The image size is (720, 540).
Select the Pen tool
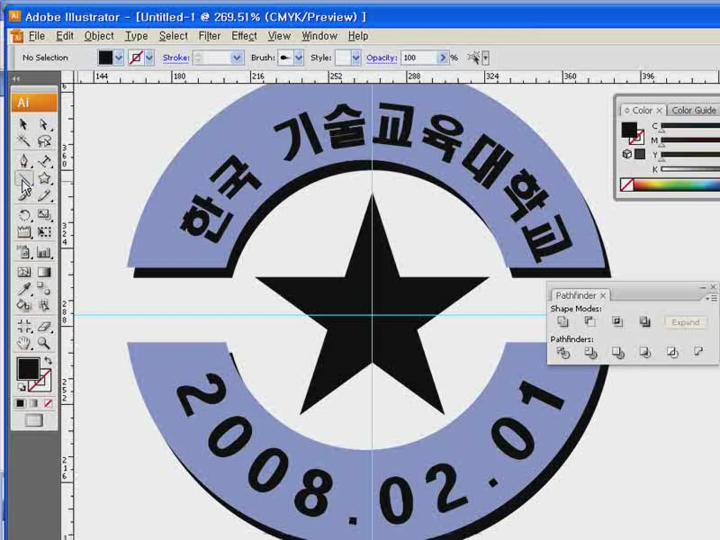click(x=24, y=161)
